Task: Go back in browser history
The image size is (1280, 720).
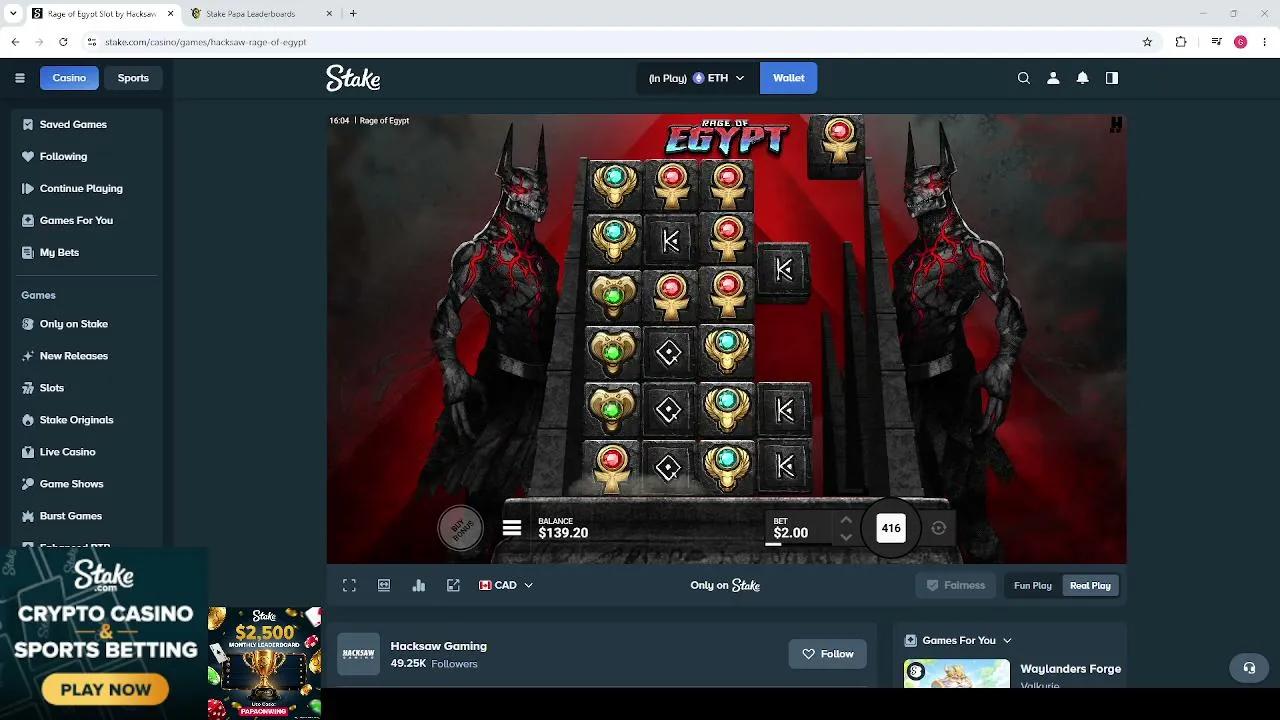Action: pos(15,42)
